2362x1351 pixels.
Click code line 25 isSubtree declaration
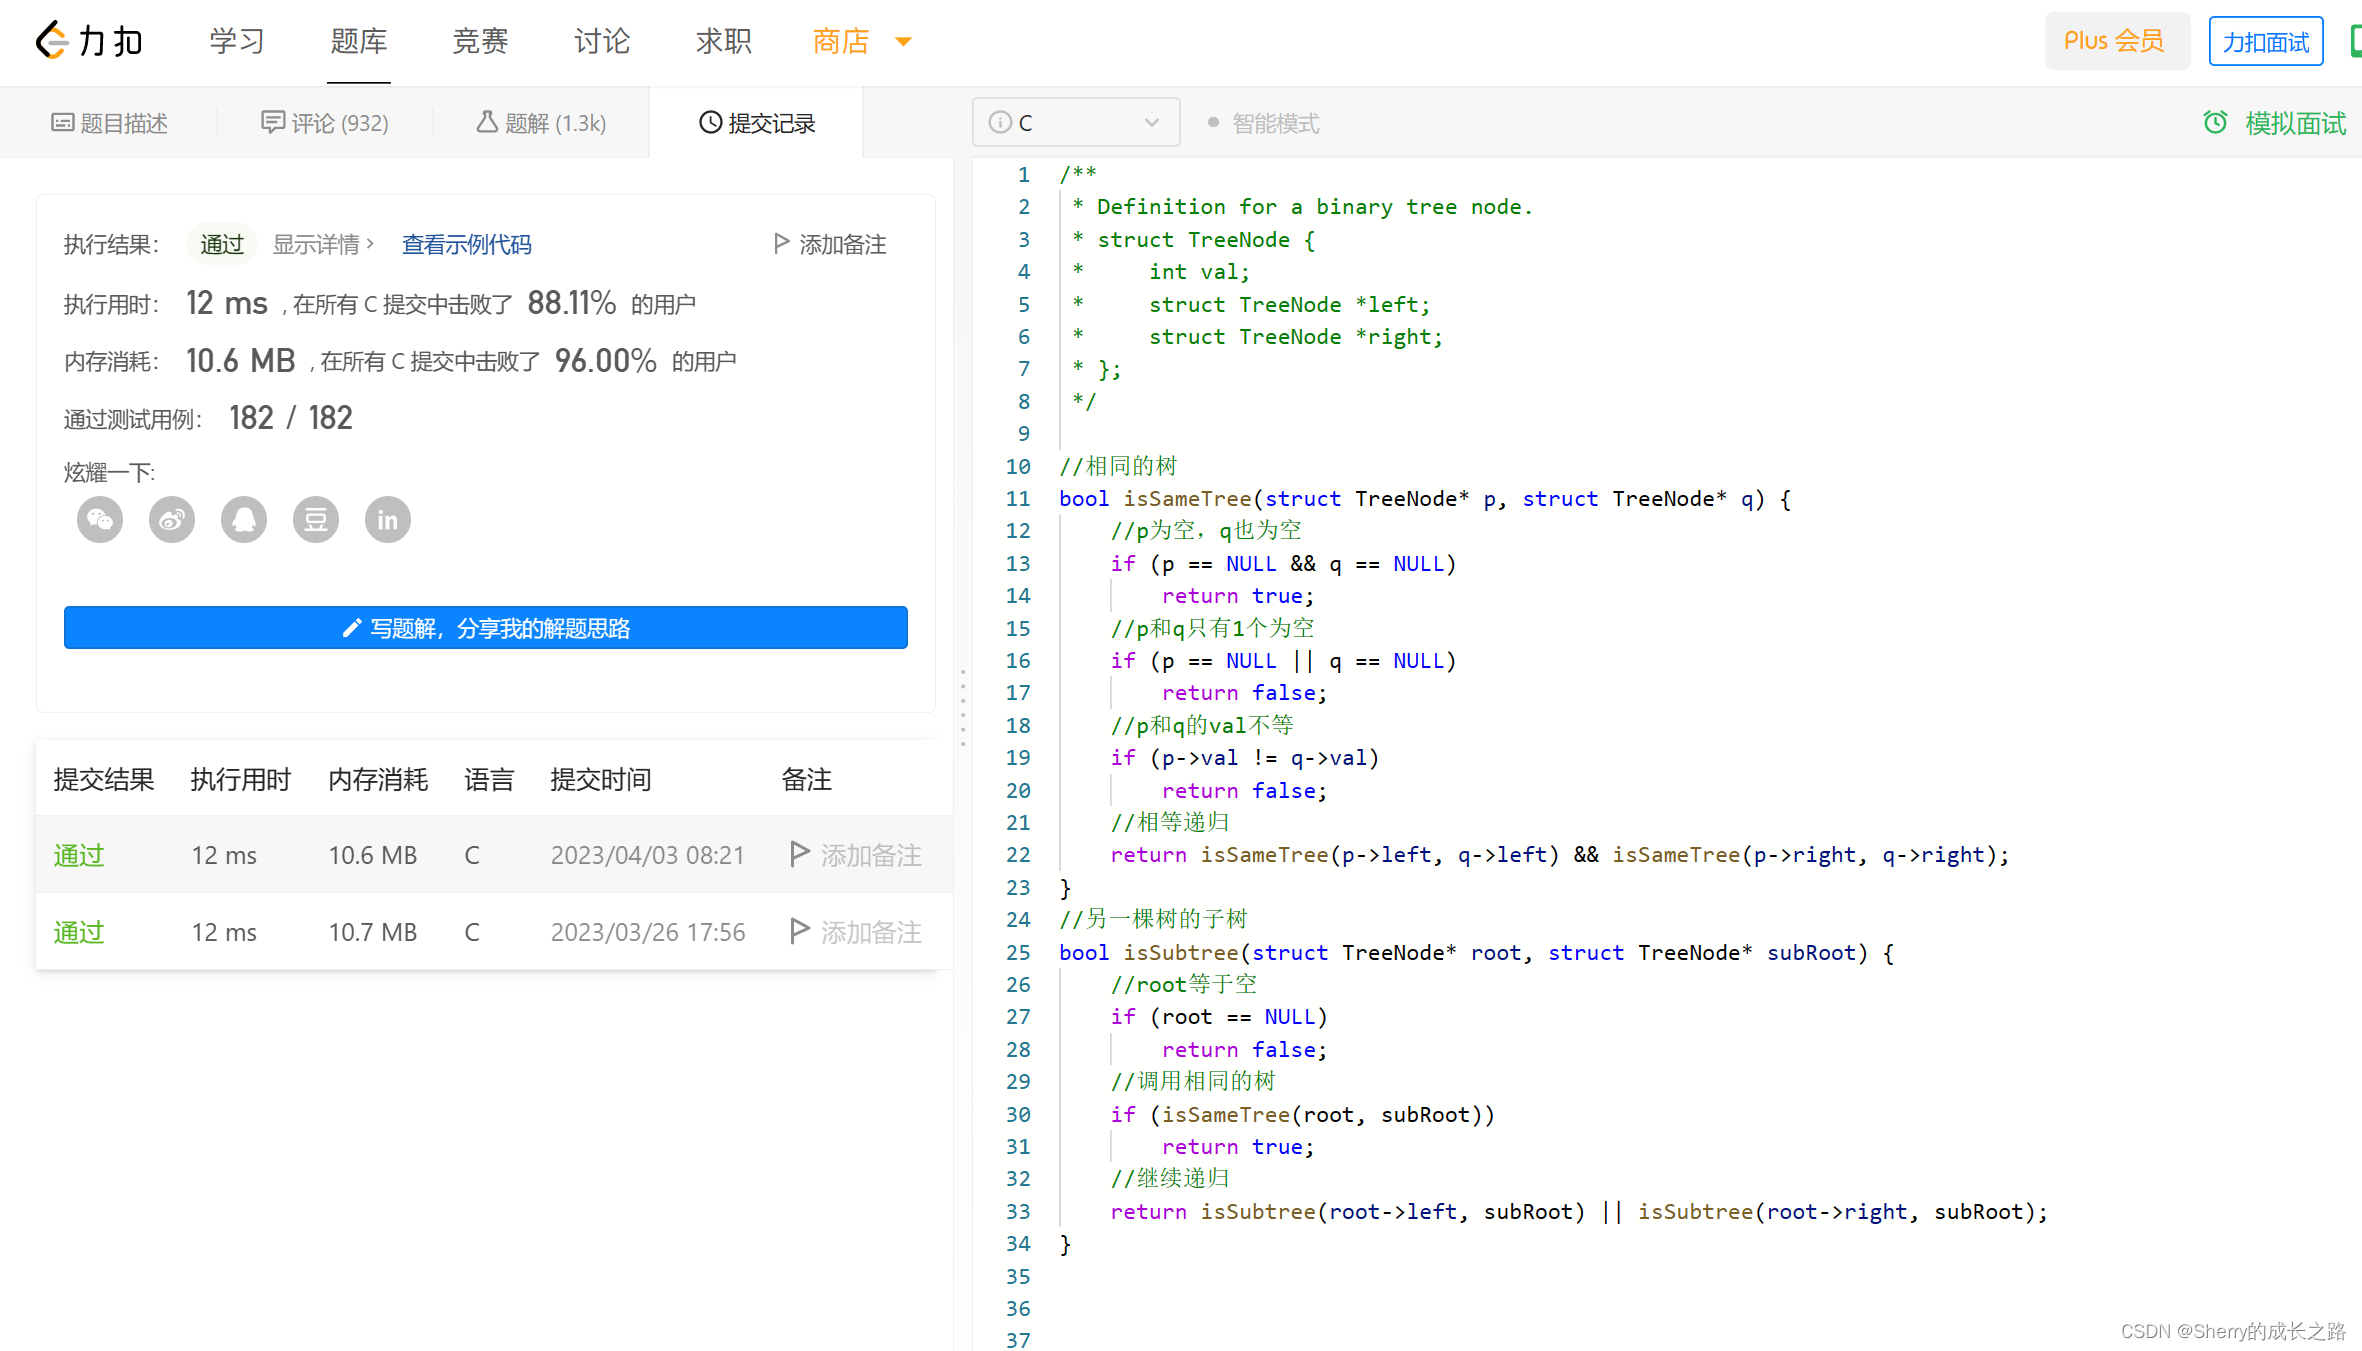tap(1476, 952)
